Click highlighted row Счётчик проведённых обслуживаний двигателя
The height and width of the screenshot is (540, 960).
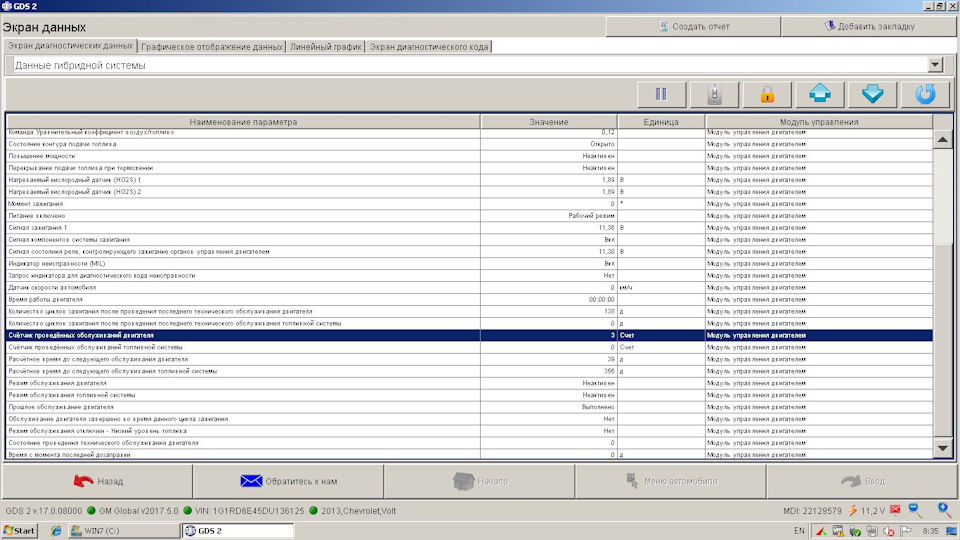coord(470,336)
